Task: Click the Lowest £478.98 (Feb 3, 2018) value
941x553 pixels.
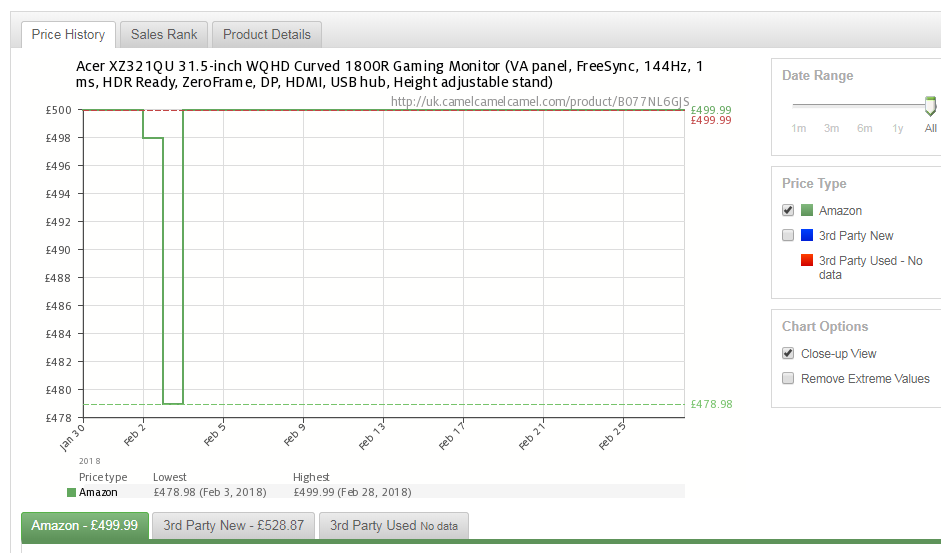Action: (210, 492)
